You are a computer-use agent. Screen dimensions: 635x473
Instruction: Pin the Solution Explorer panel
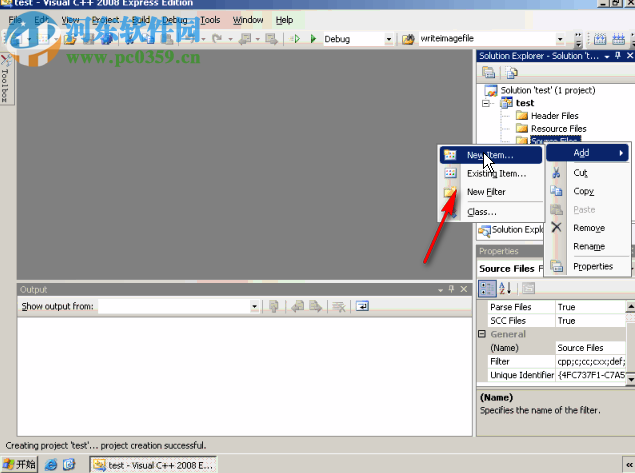coord(618,56)
